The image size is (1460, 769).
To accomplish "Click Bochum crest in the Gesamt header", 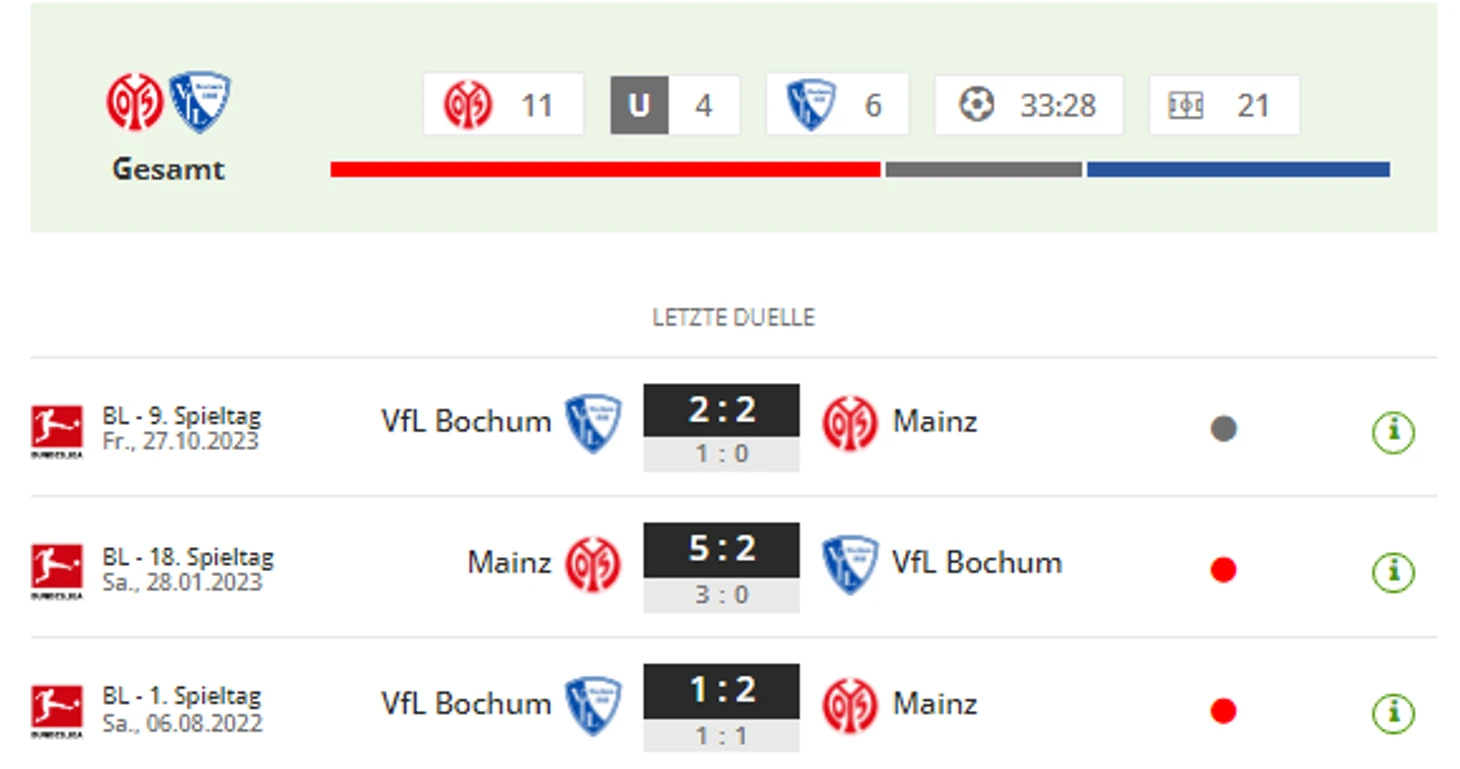I will click(200, 102).
